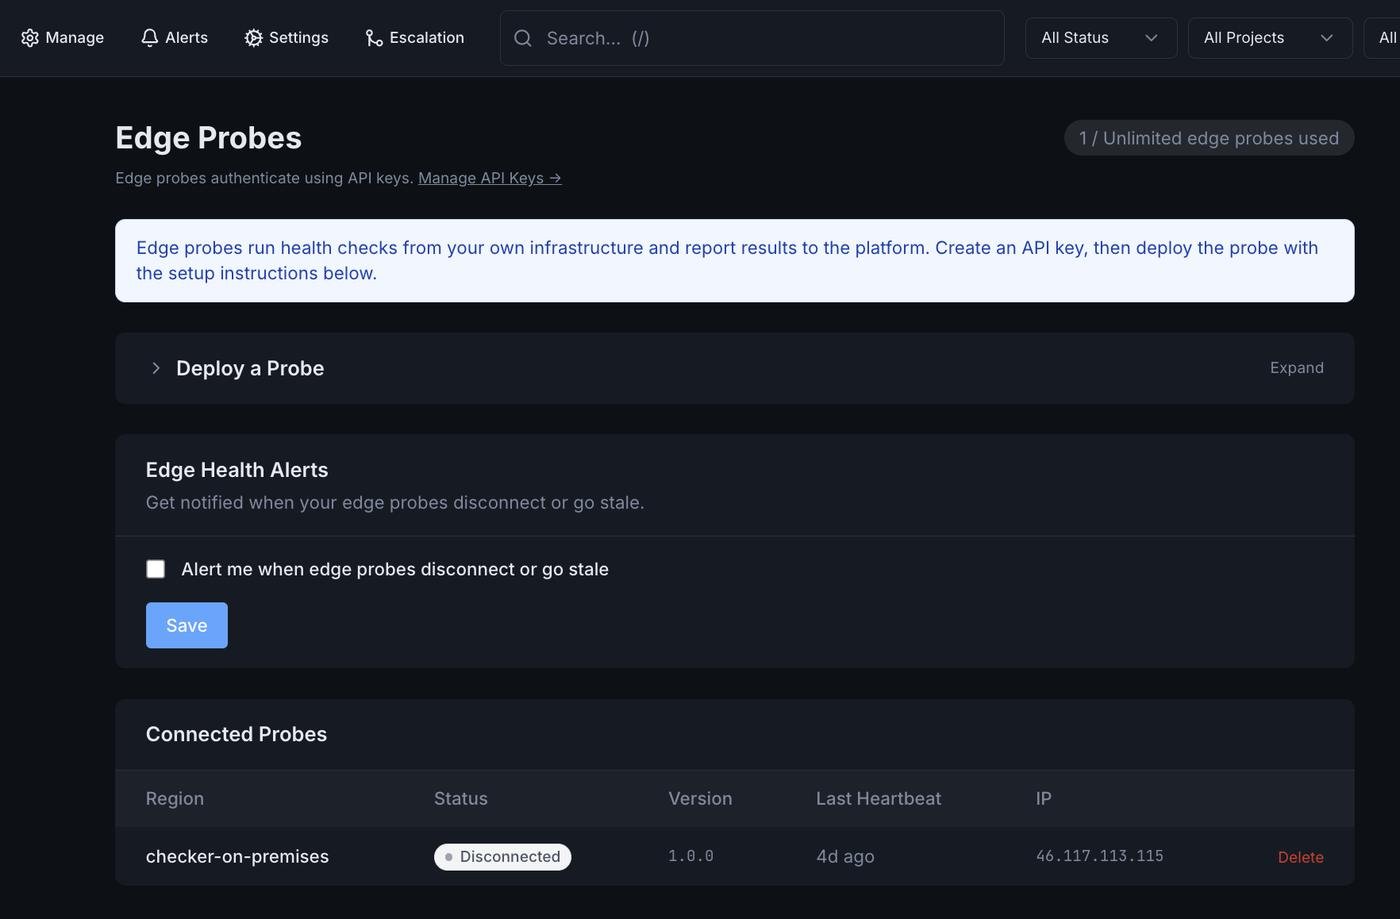The image size is (1400, 919).
Task: Click the Manage gear icon
Action: click(30, 38)
